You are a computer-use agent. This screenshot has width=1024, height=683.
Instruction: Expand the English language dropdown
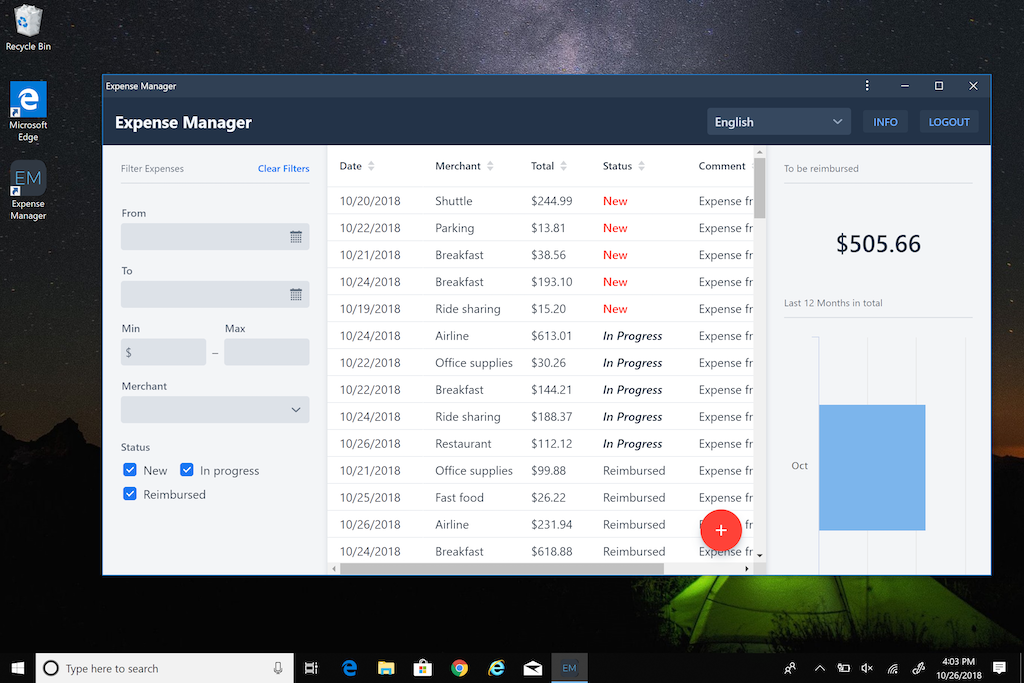[778, 122]
